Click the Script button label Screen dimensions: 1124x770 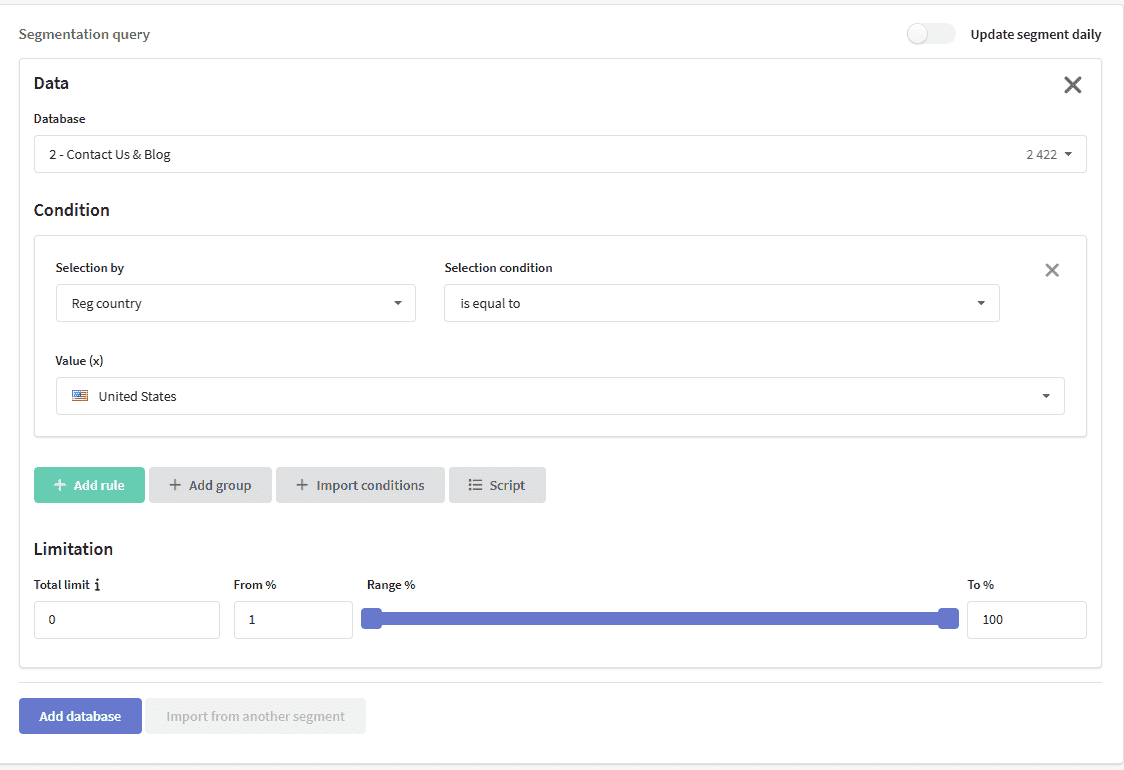[x=507, y=485]
